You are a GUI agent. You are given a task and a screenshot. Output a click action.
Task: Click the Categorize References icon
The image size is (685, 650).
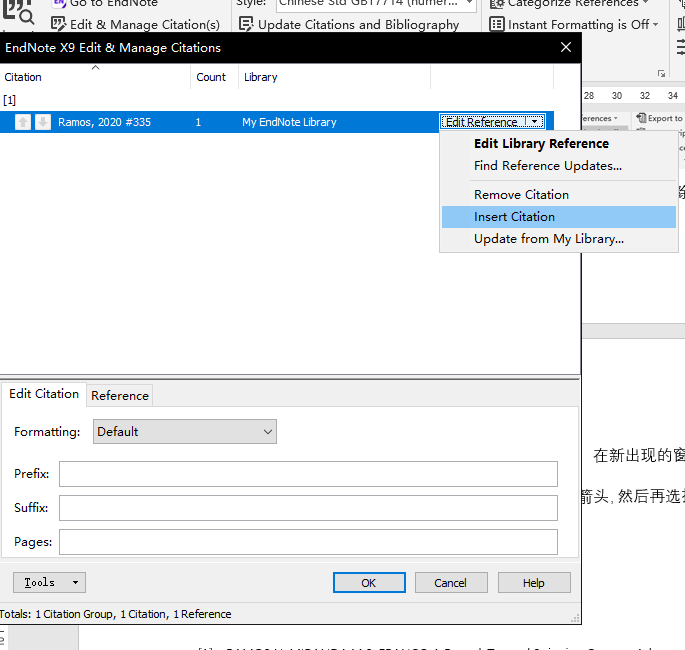[497, 4]
